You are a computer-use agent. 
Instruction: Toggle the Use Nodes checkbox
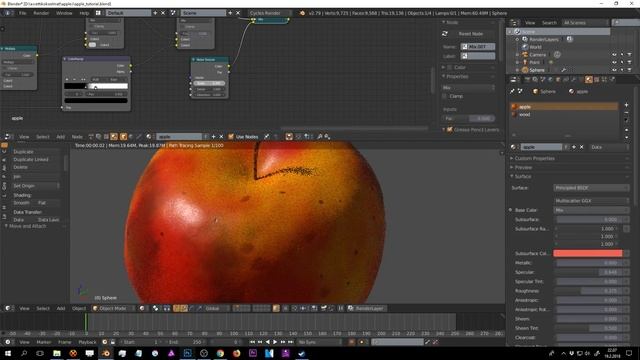[231, 137]
